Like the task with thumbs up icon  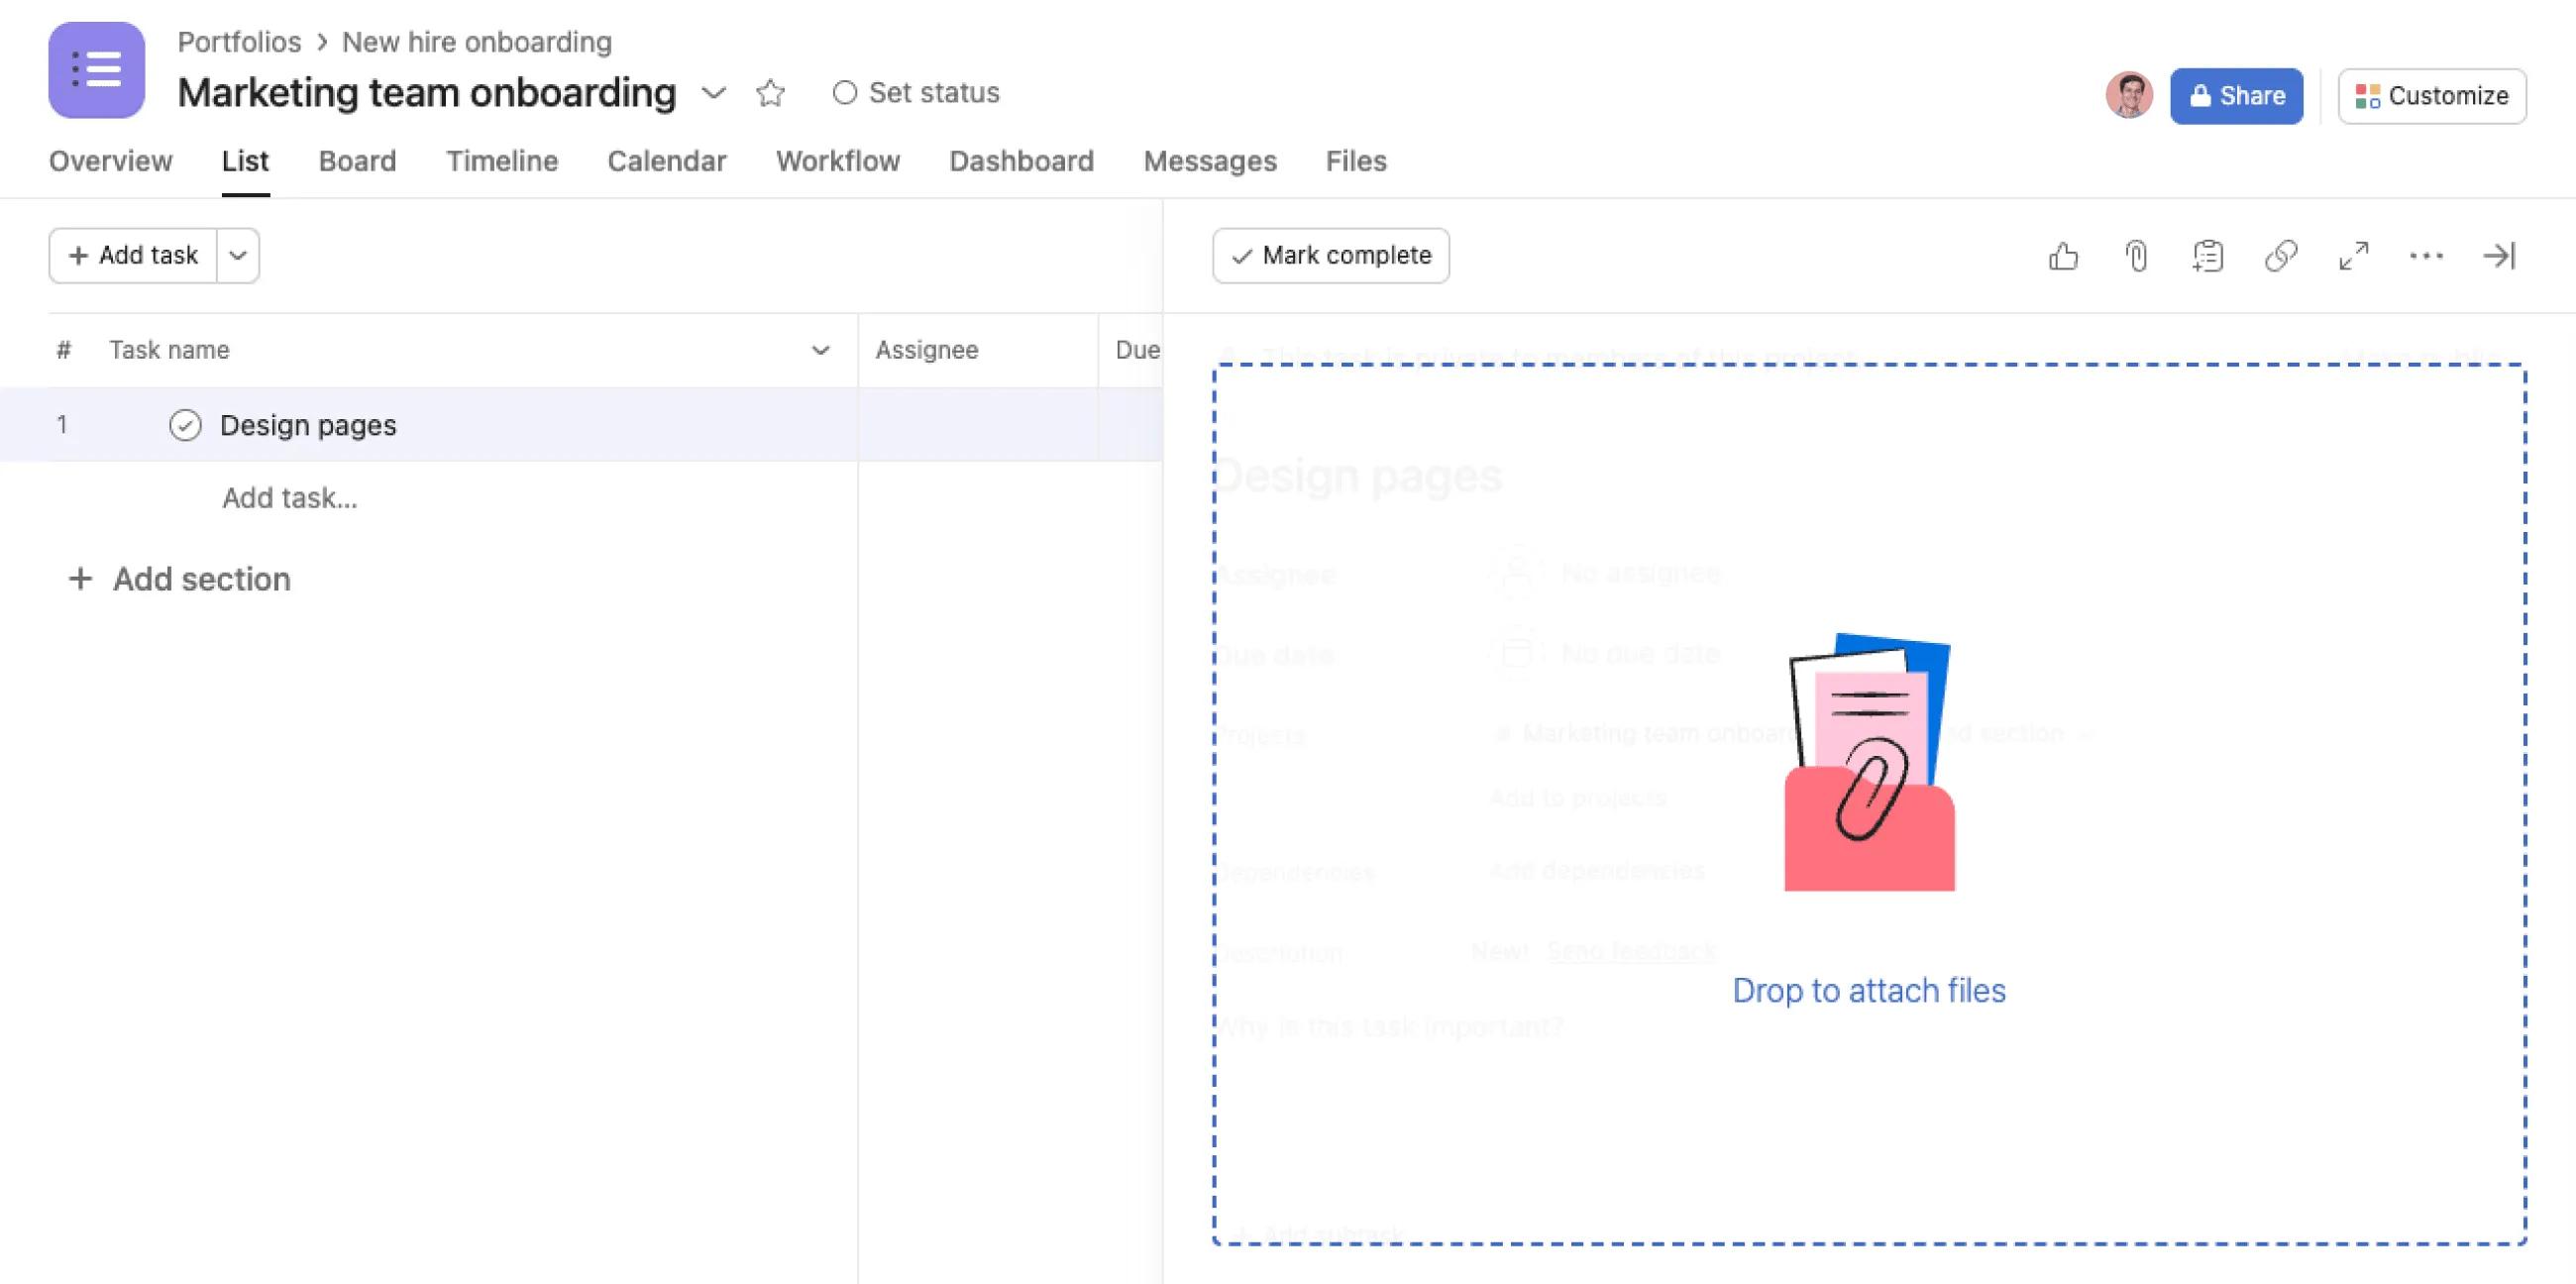click(x=2064, y=256)
